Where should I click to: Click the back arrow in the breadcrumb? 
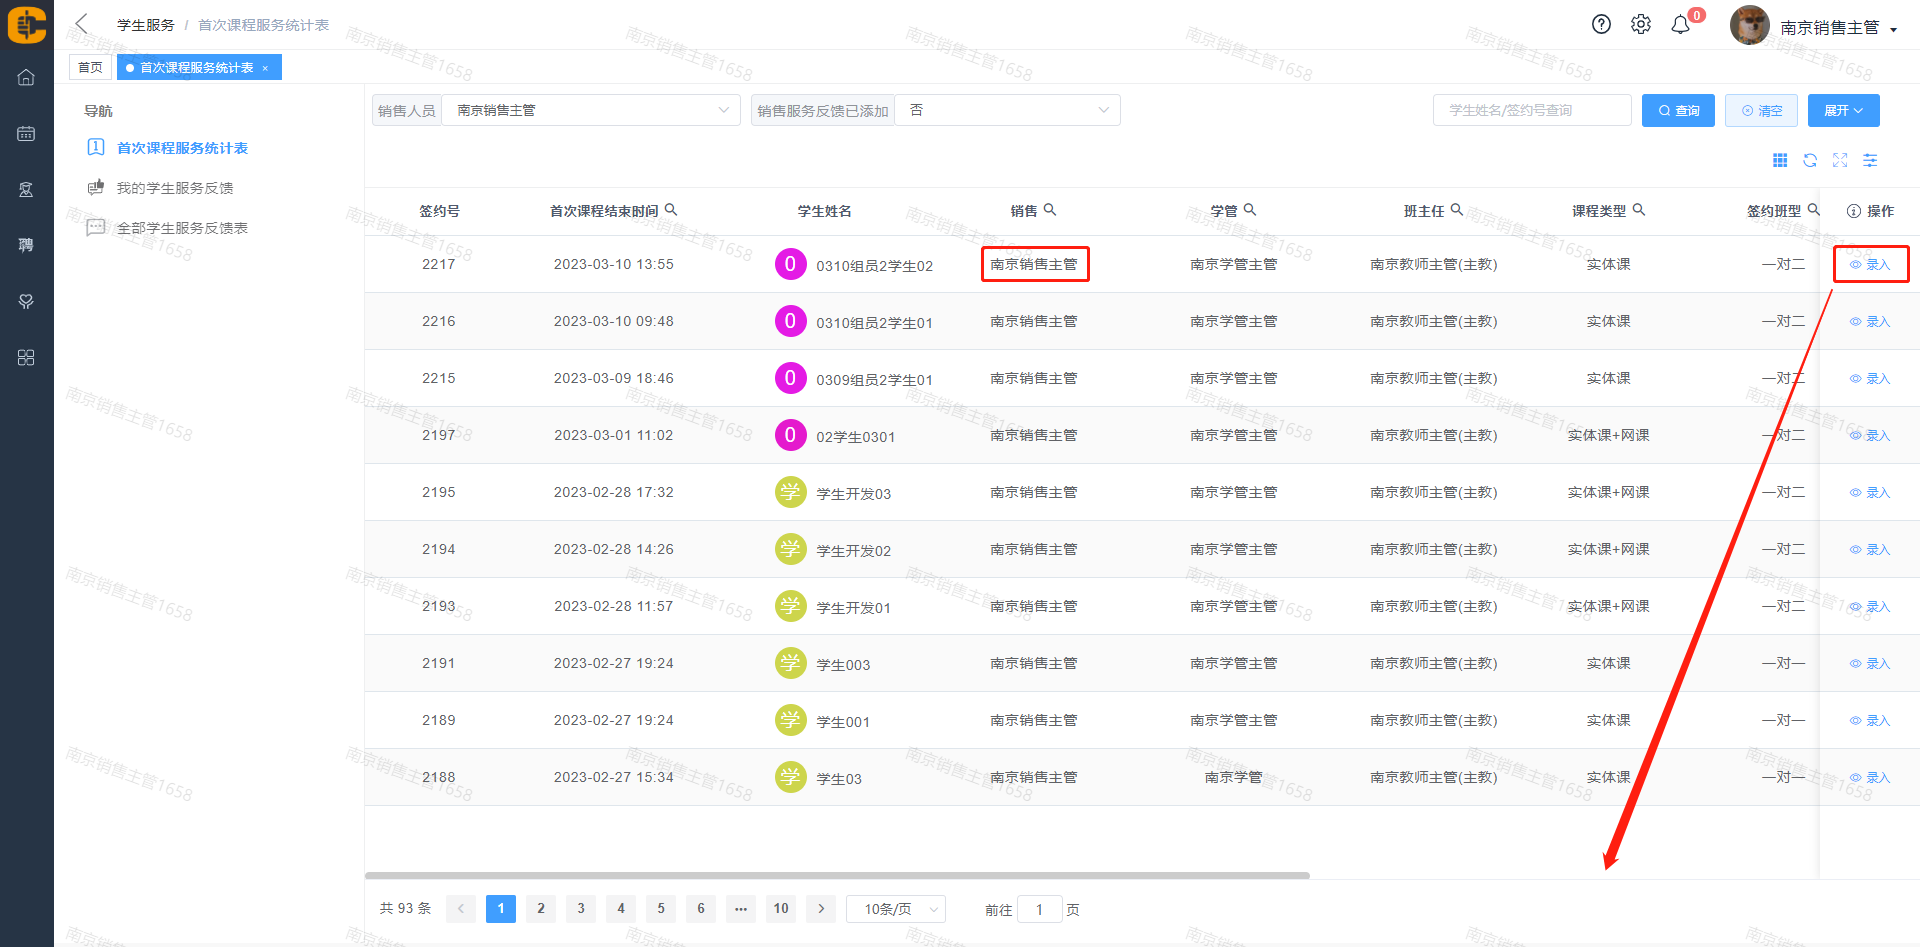point(82,24)
